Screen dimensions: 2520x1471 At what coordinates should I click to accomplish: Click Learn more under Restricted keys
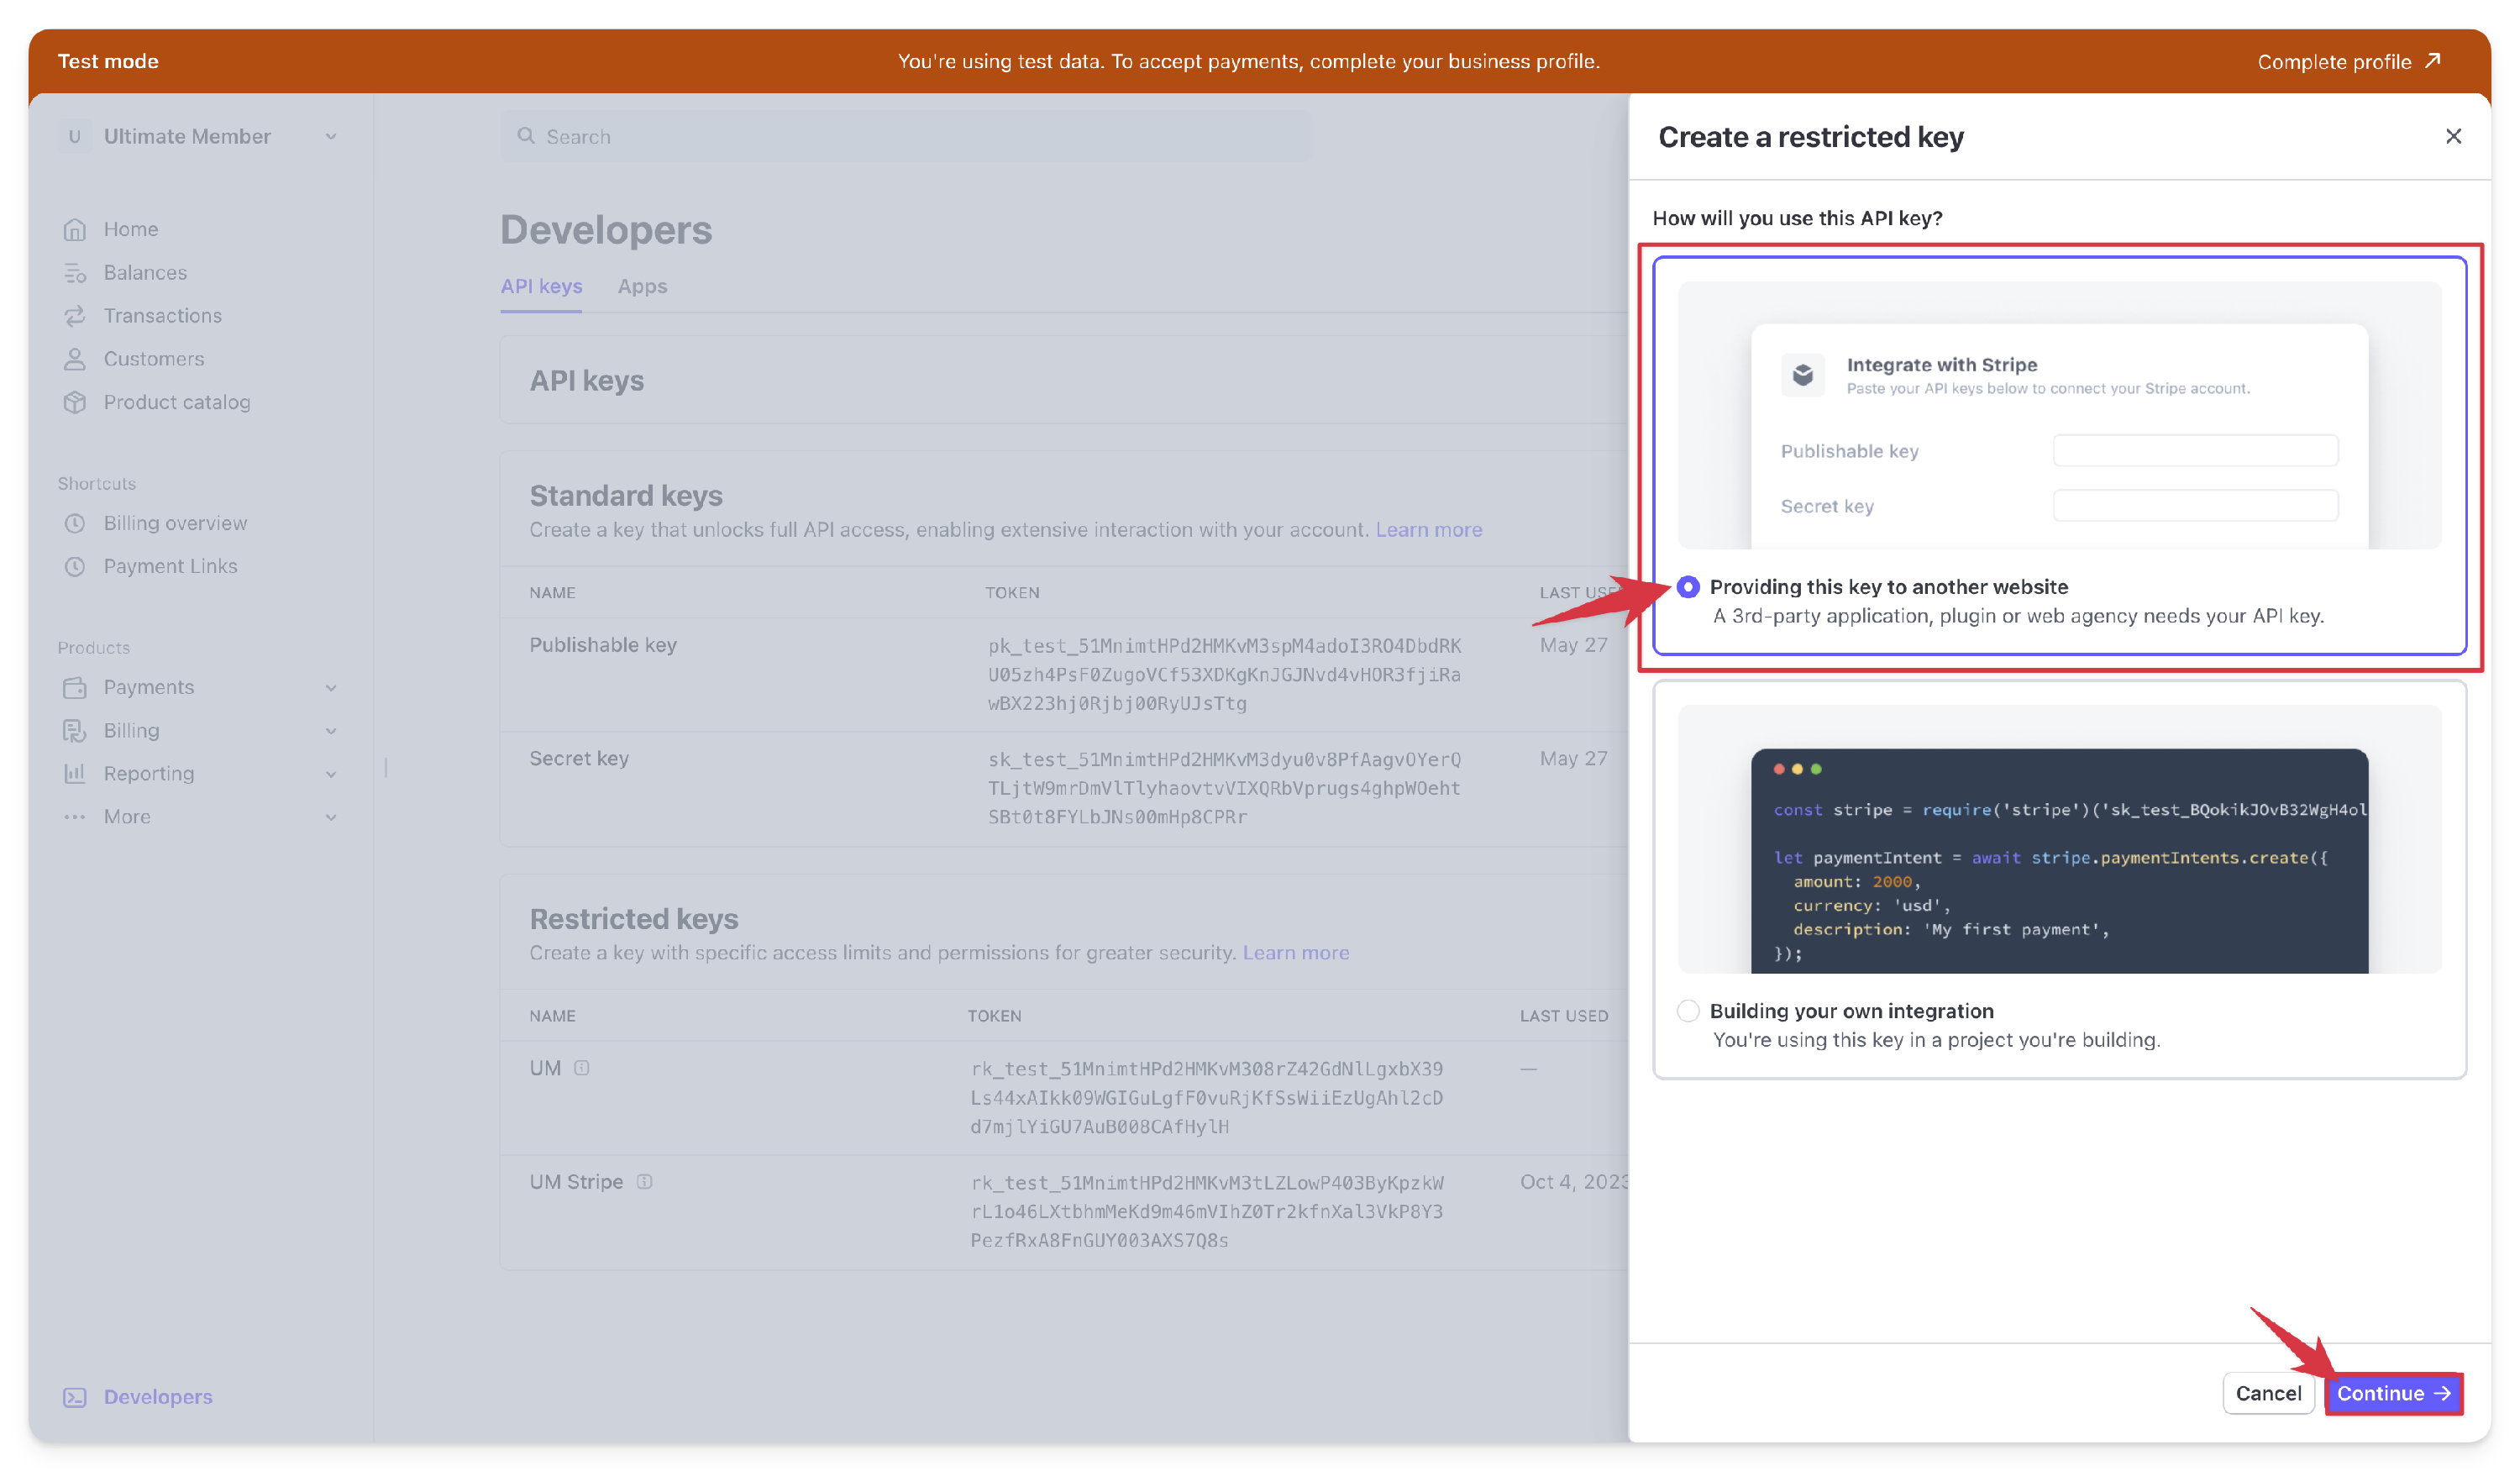(x=1295, y=952)
